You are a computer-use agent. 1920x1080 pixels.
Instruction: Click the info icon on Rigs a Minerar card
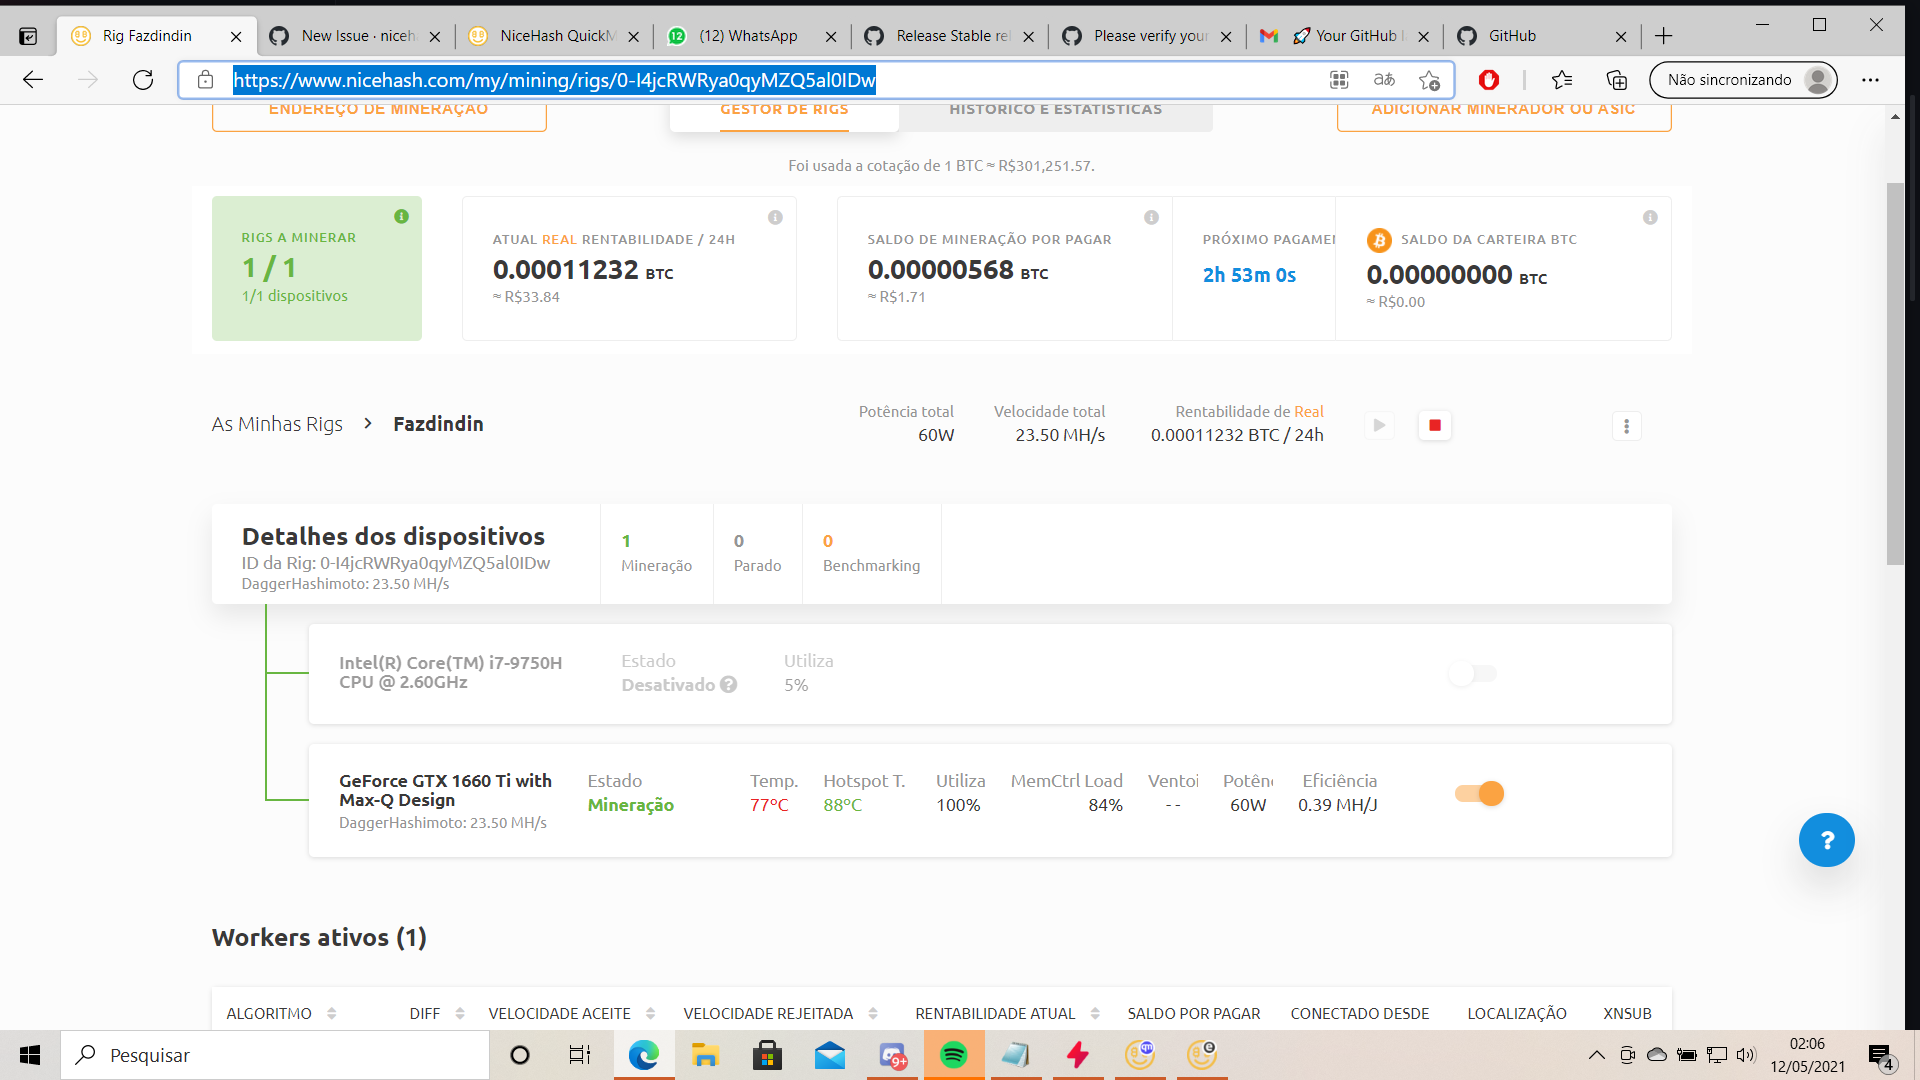pyautogui.click(x=402, y=216)
